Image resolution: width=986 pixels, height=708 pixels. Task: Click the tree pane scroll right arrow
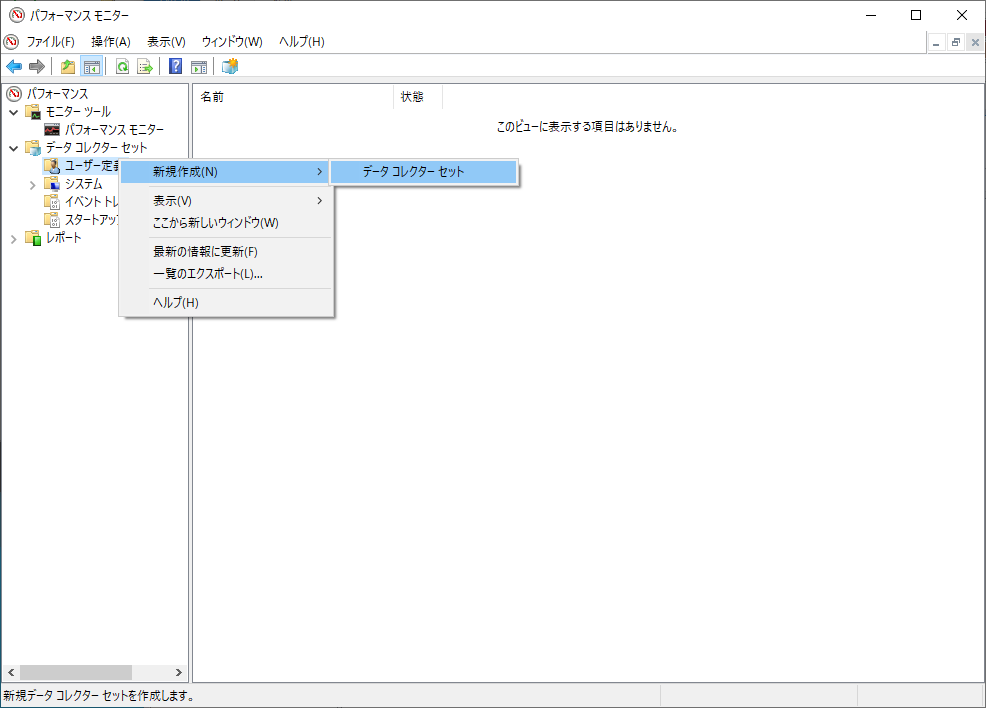[x=179, y=672]
